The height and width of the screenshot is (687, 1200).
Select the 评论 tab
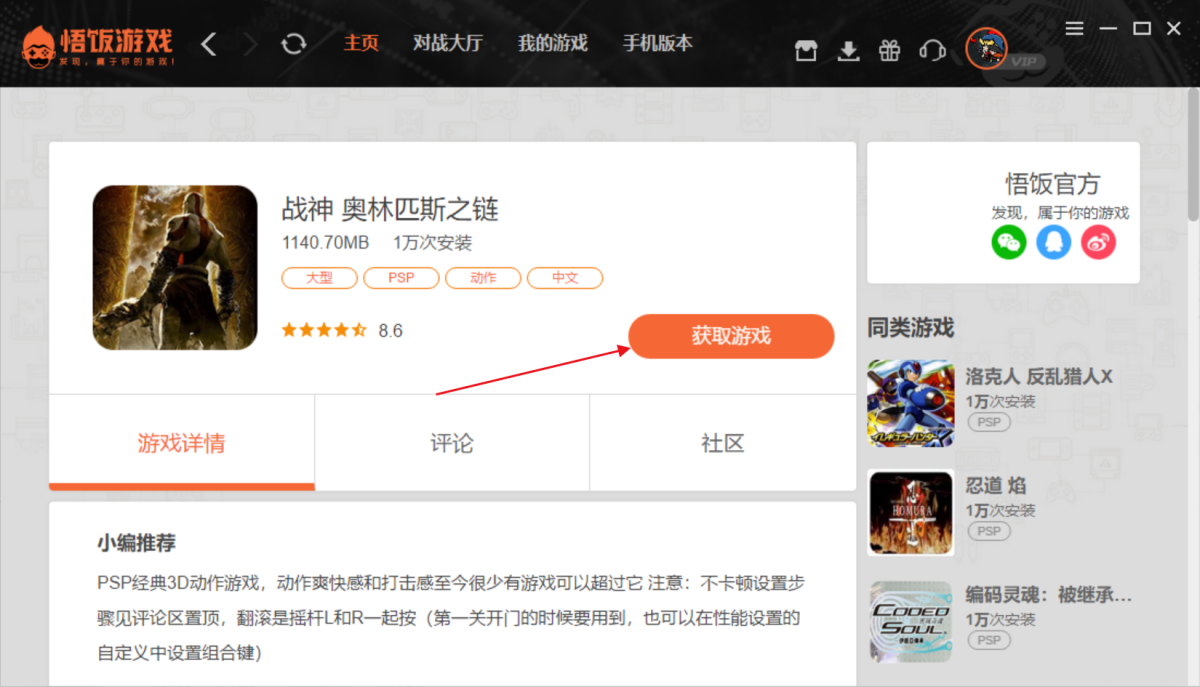[452, 443]
